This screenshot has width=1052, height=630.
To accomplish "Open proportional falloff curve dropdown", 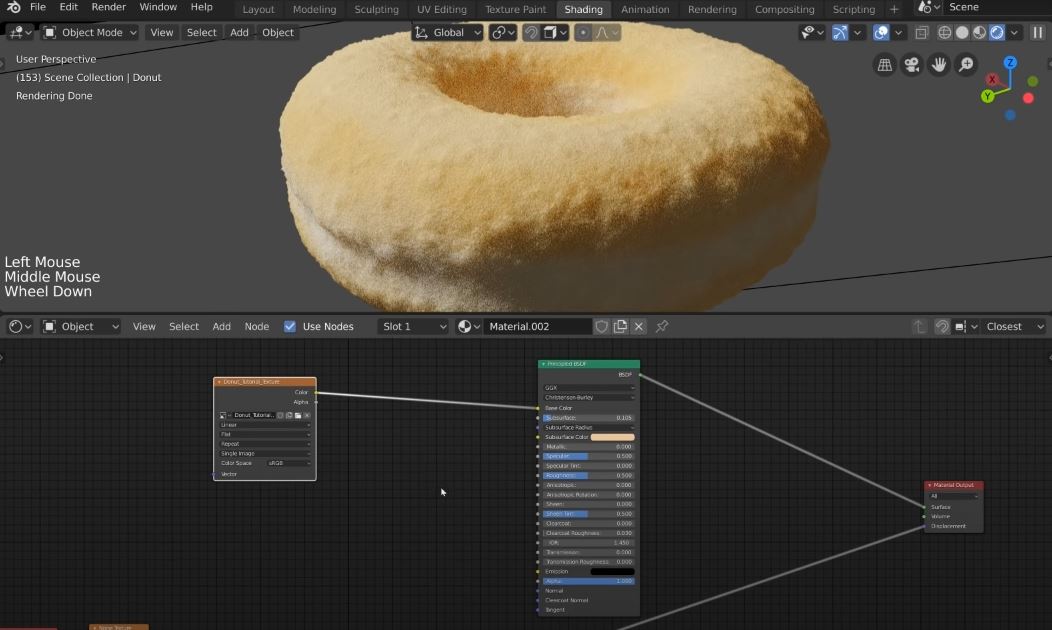I will coord(607,32).
